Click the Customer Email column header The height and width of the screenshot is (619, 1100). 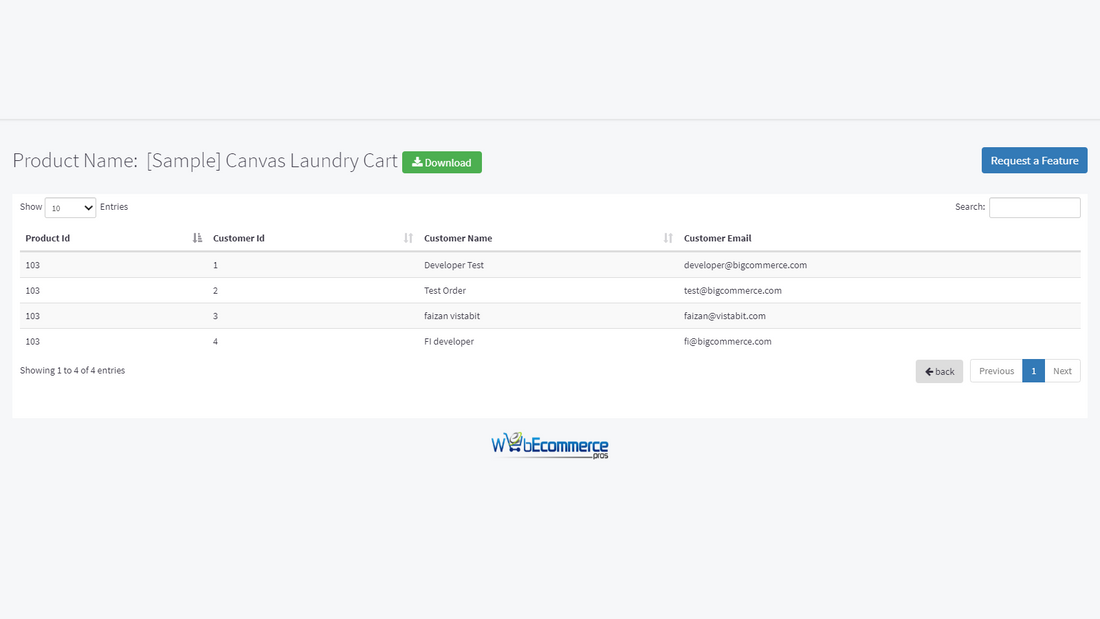coord(717,238)
